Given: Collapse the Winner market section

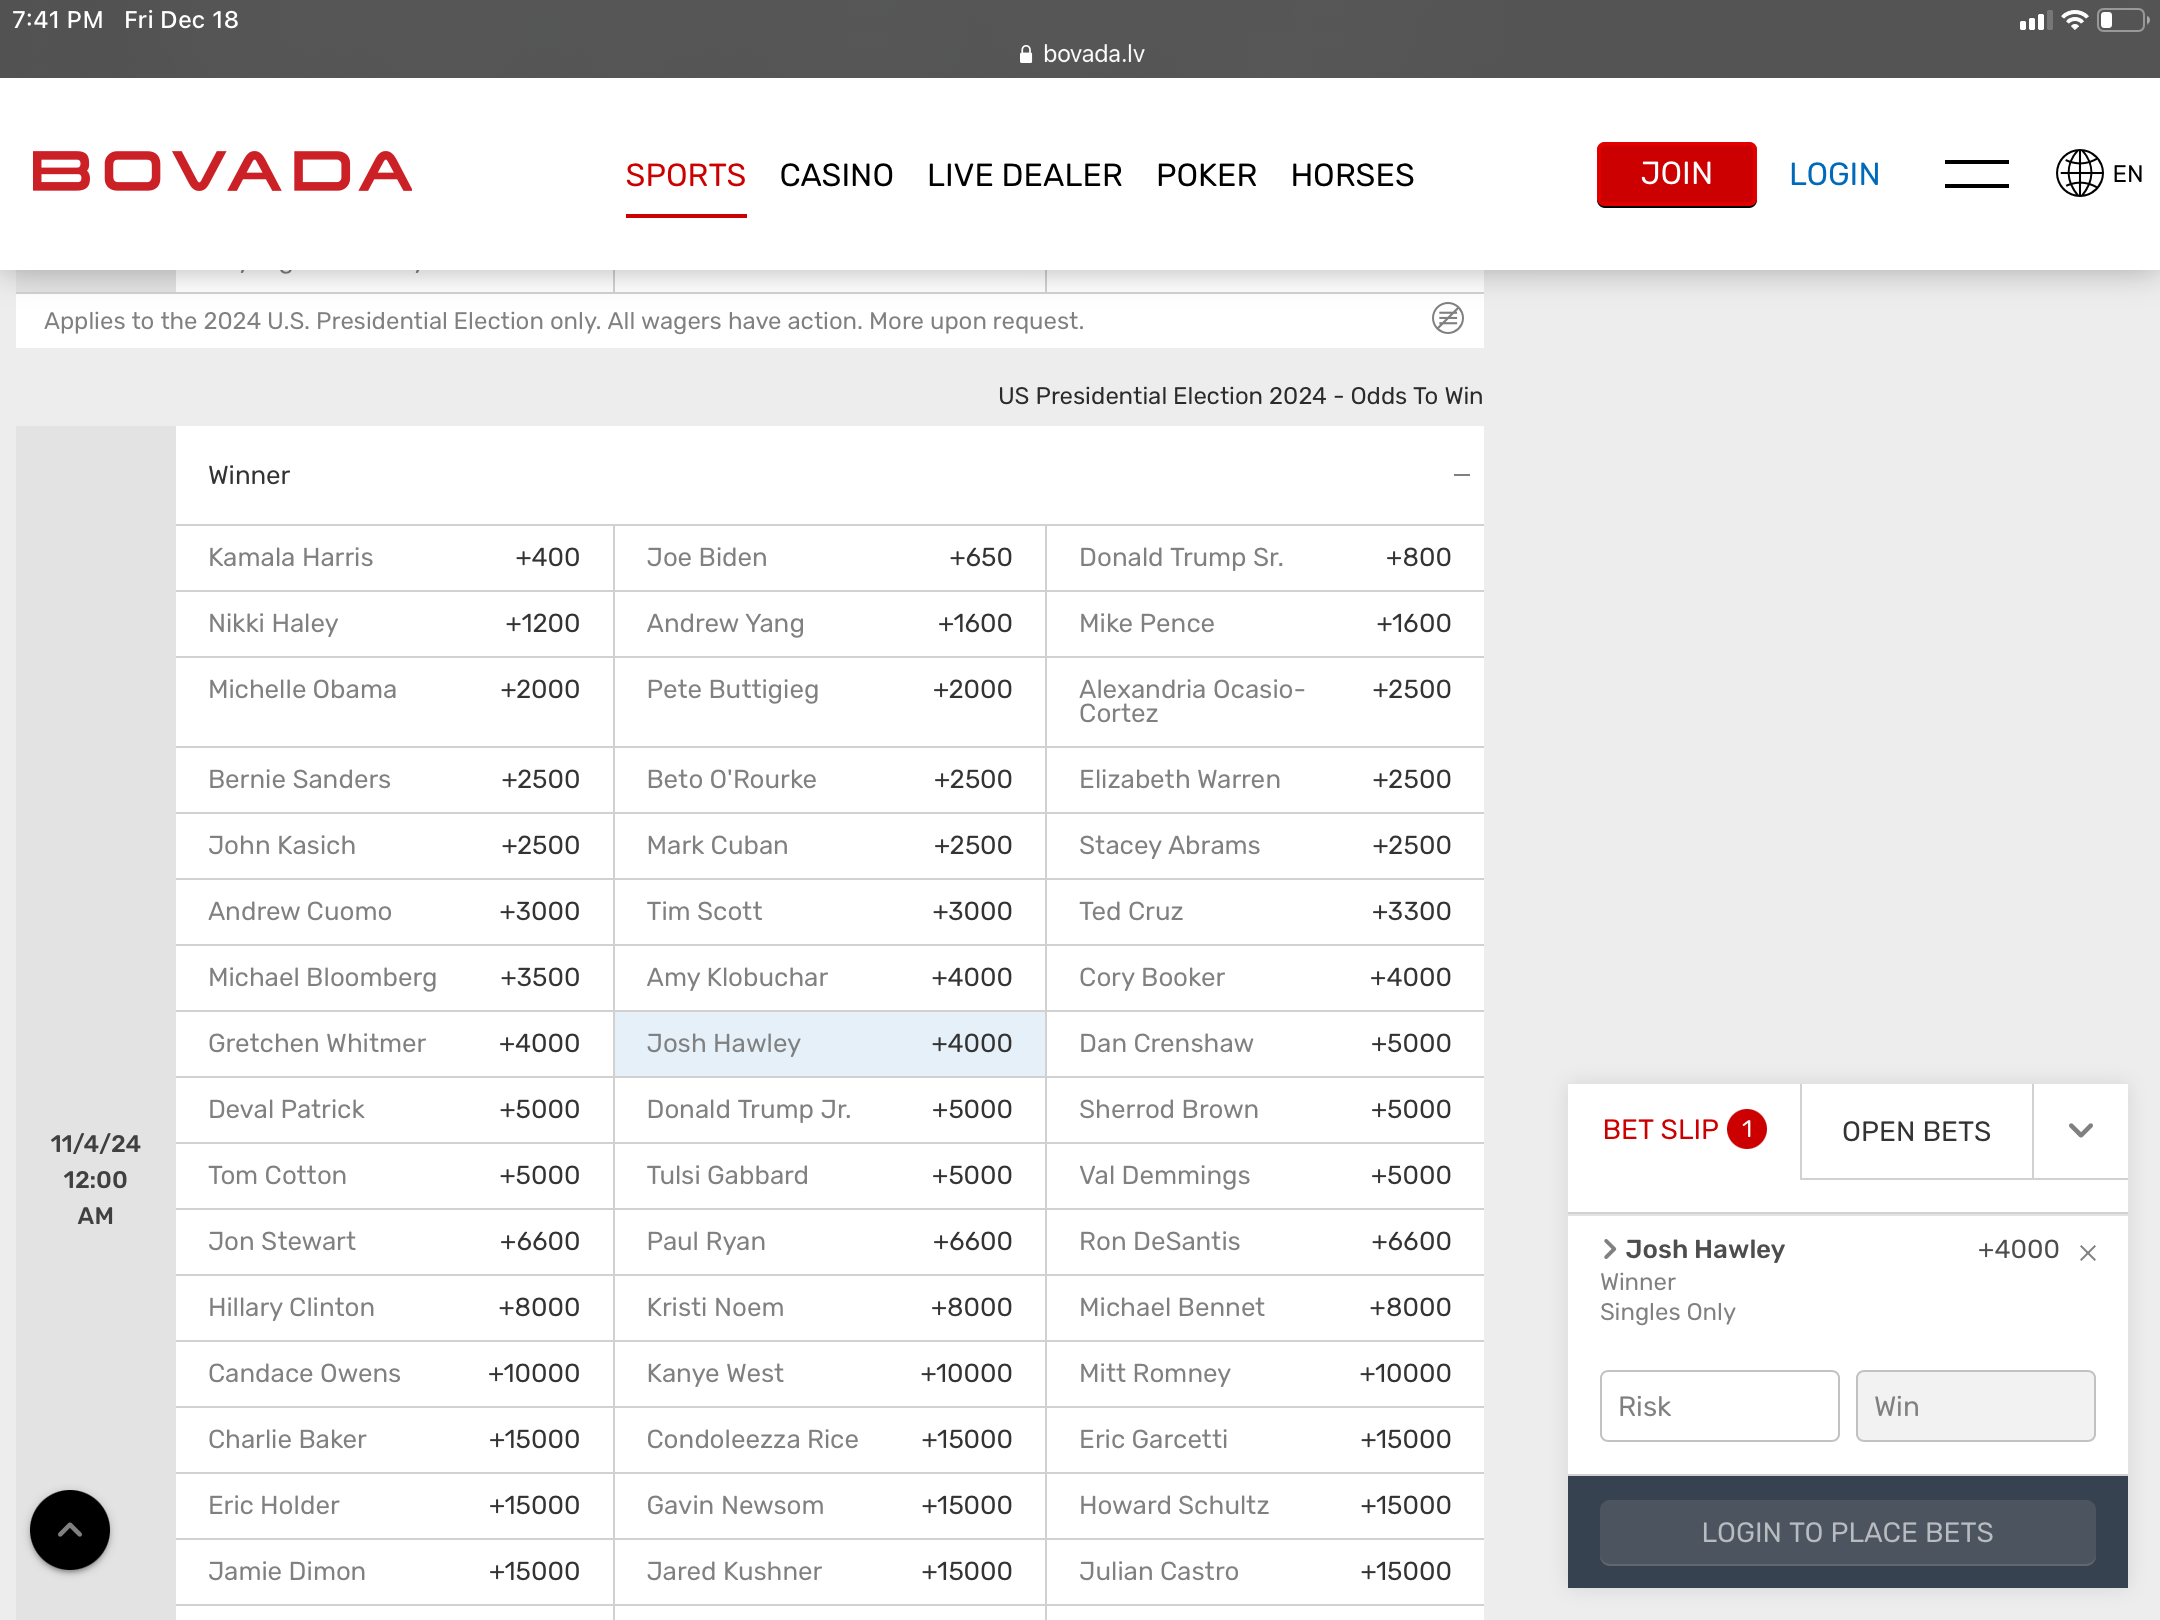Looking at the screenshot, I should point(1461,475).
